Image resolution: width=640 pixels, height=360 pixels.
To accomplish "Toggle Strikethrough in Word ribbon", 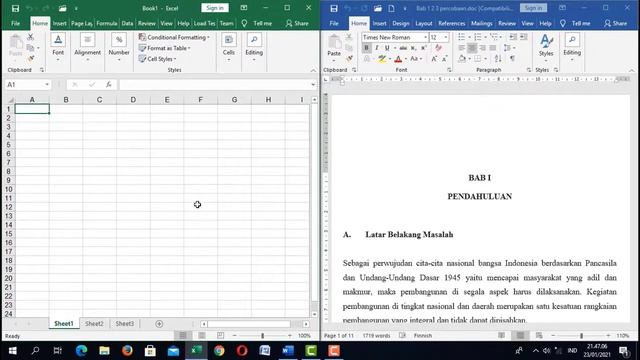I will (403, 48).
